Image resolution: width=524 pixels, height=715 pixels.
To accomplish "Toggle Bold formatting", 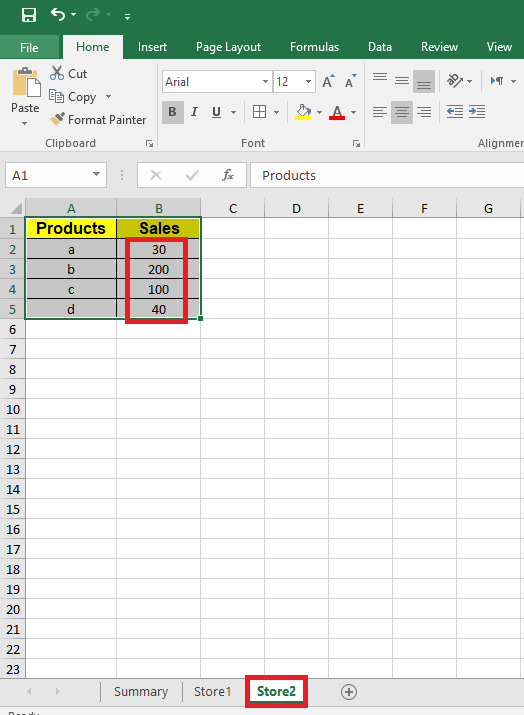I will (x=172, y=112).
